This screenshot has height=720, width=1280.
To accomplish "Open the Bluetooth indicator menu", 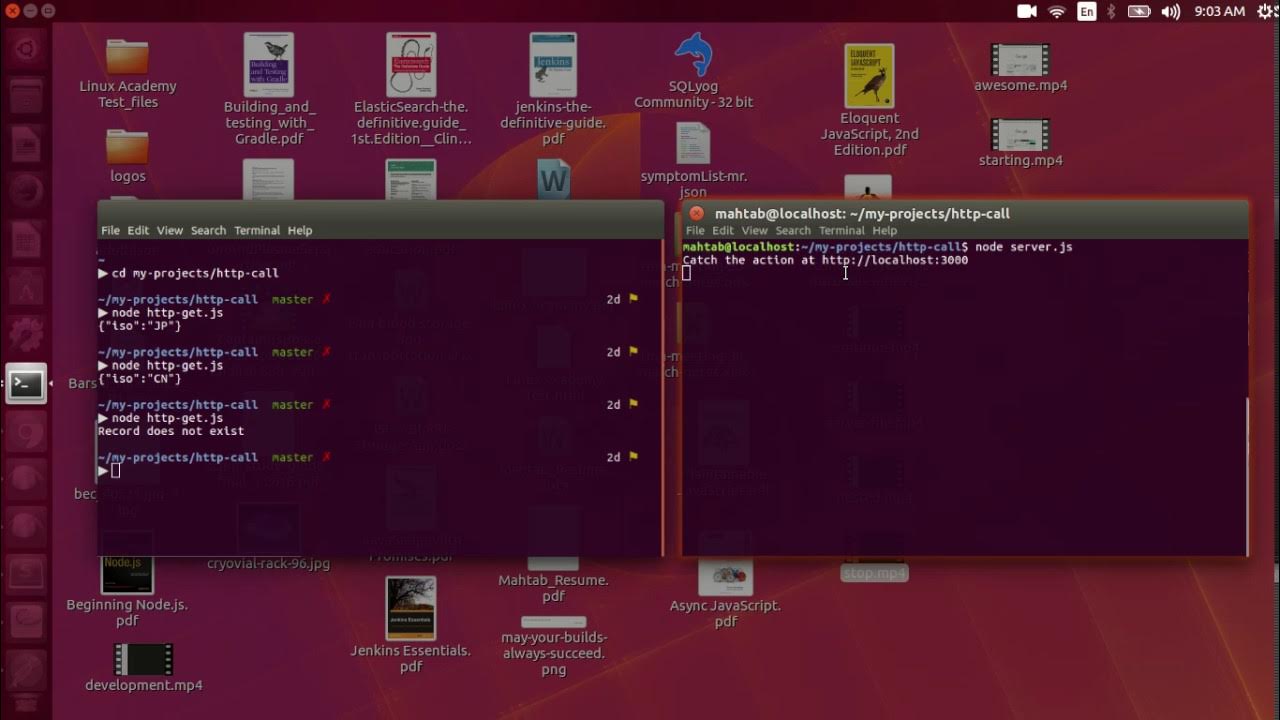I will tap(1112, 11).
